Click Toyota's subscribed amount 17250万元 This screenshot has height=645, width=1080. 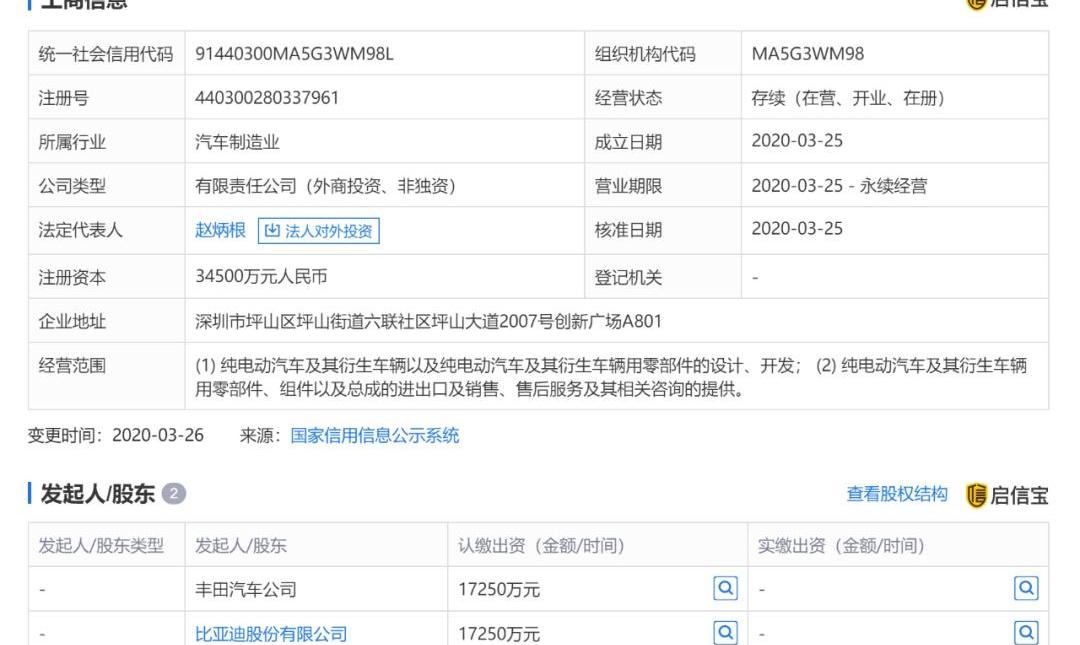coord(499,590)
